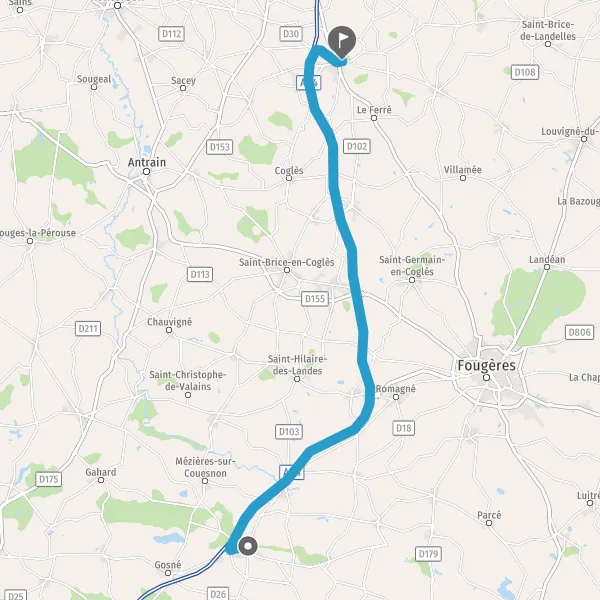Select the D112 road shield
Screen dimensions: 600x600
(x=171, y=34)
